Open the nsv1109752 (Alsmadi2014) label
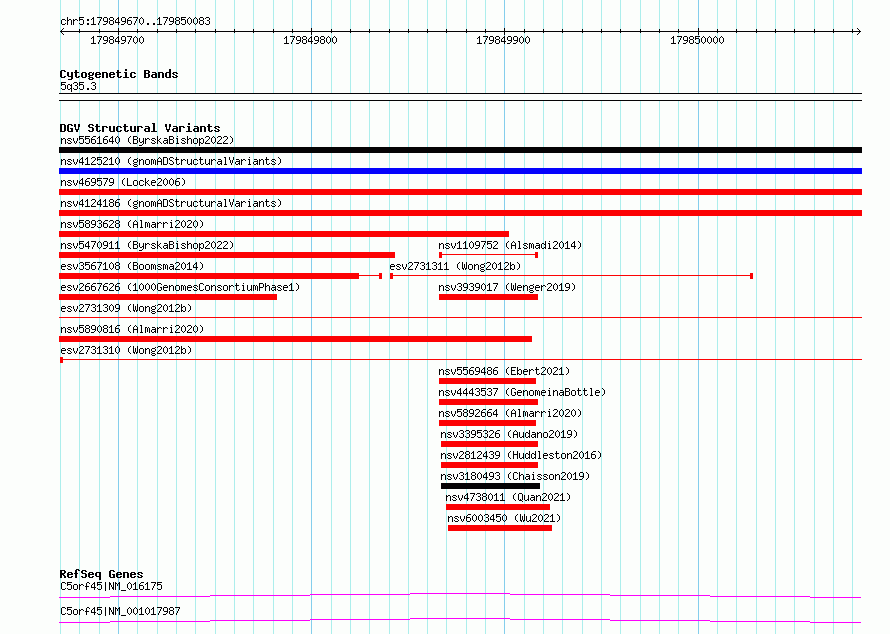 [510, 245]
